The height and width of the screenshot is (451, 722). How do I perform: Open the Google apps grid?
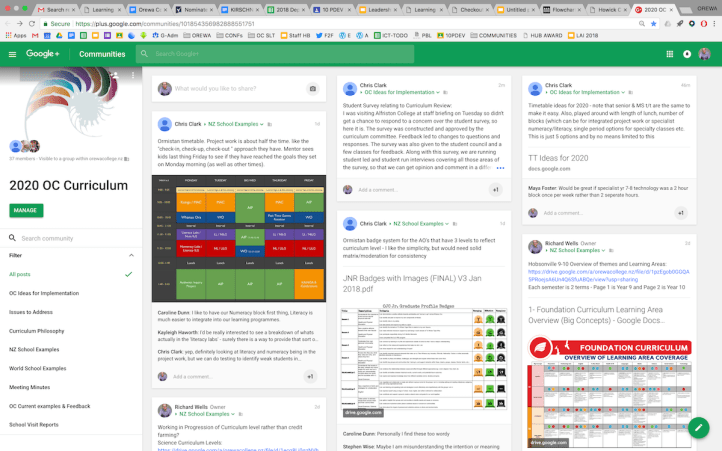coord(669,54)
